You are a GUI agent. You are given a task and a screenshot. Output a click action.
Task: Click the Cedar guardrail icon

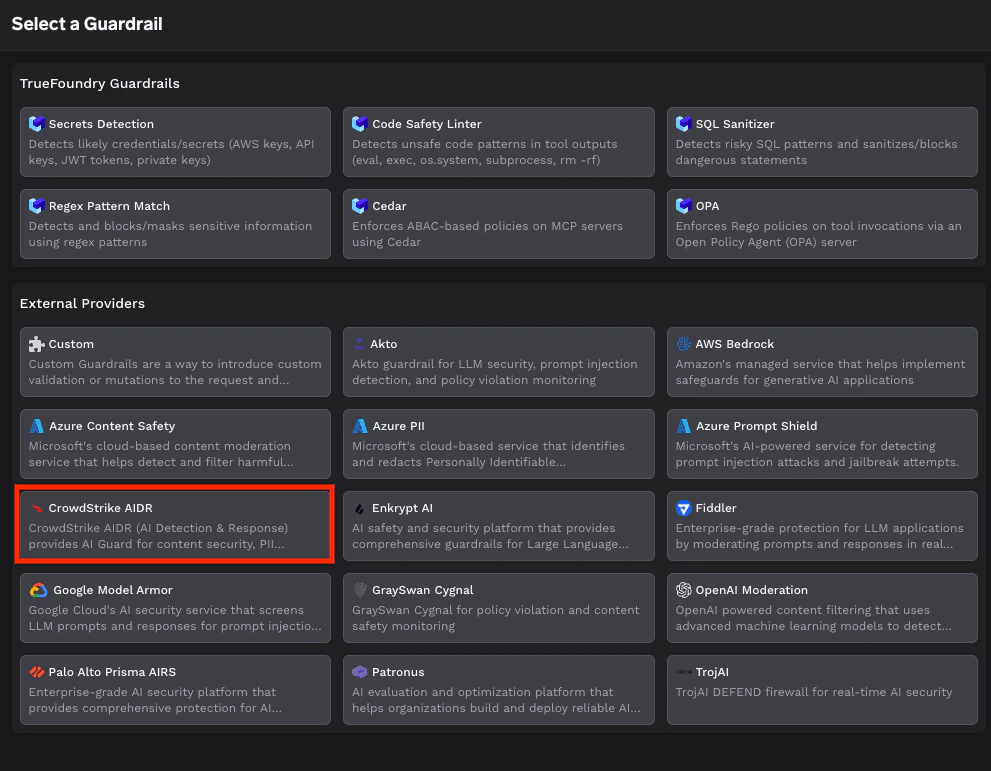pos(360,206)
